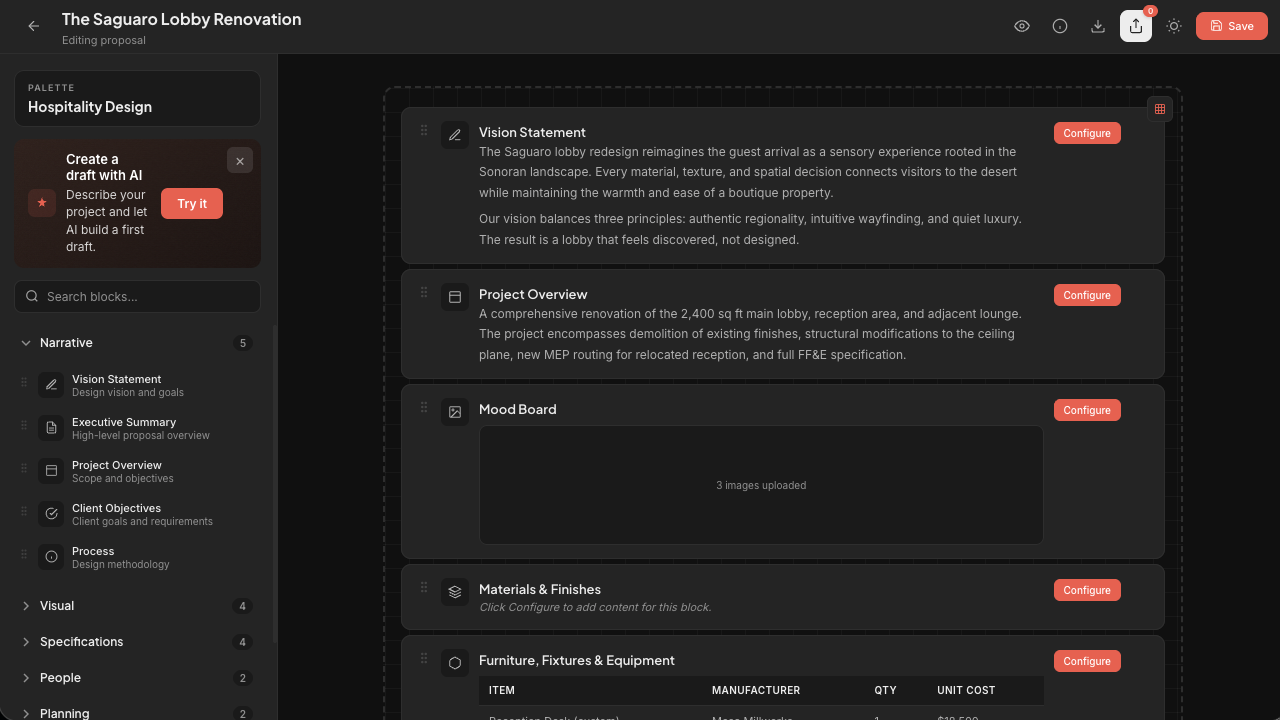The height and width of the screenshot is (720, 1280).
Task: Click the Search blocks input field
Action: point(137,296)
